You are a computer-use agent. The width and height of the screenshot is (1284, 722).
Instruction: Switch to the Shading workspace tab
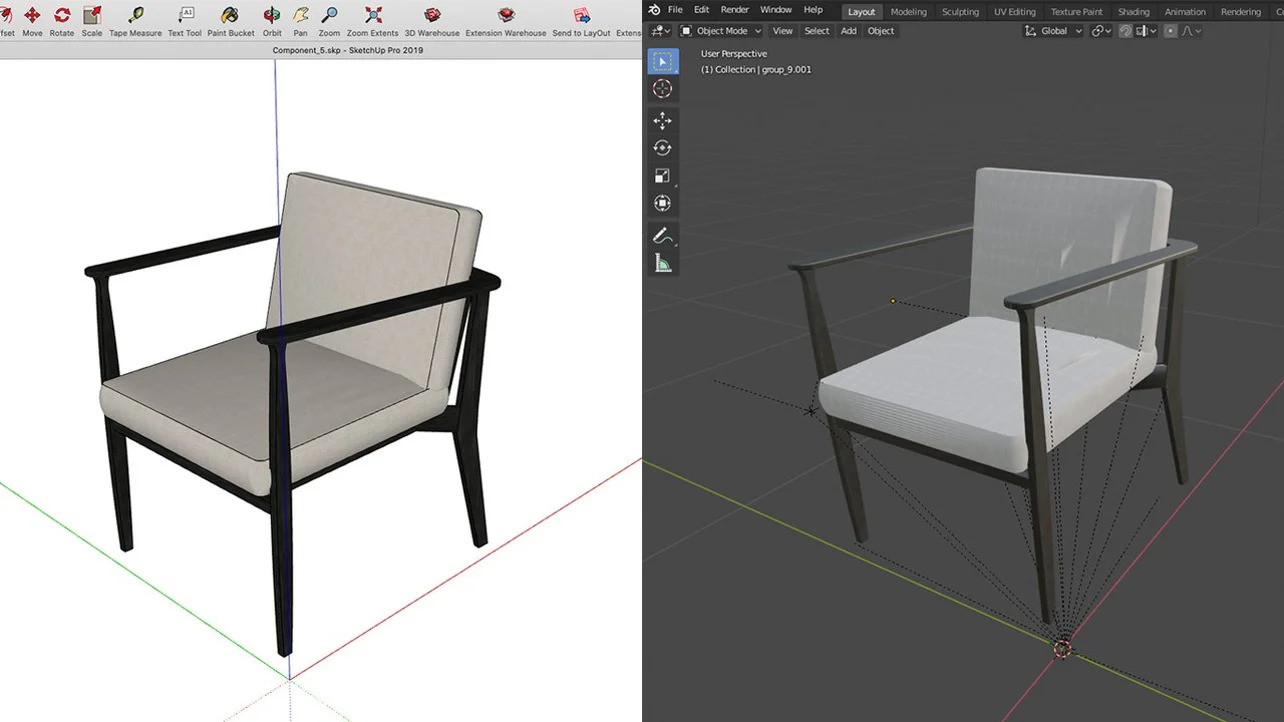tap(1133, 11)
